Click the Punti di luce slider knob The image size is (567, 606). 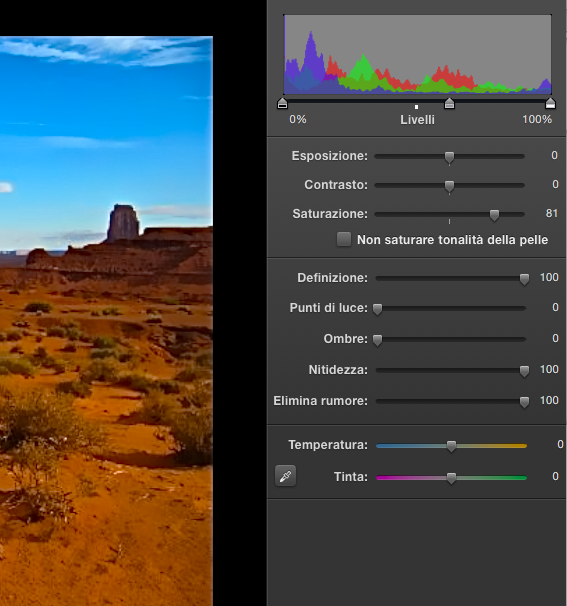pyautogui.click(x=378, y=309)
